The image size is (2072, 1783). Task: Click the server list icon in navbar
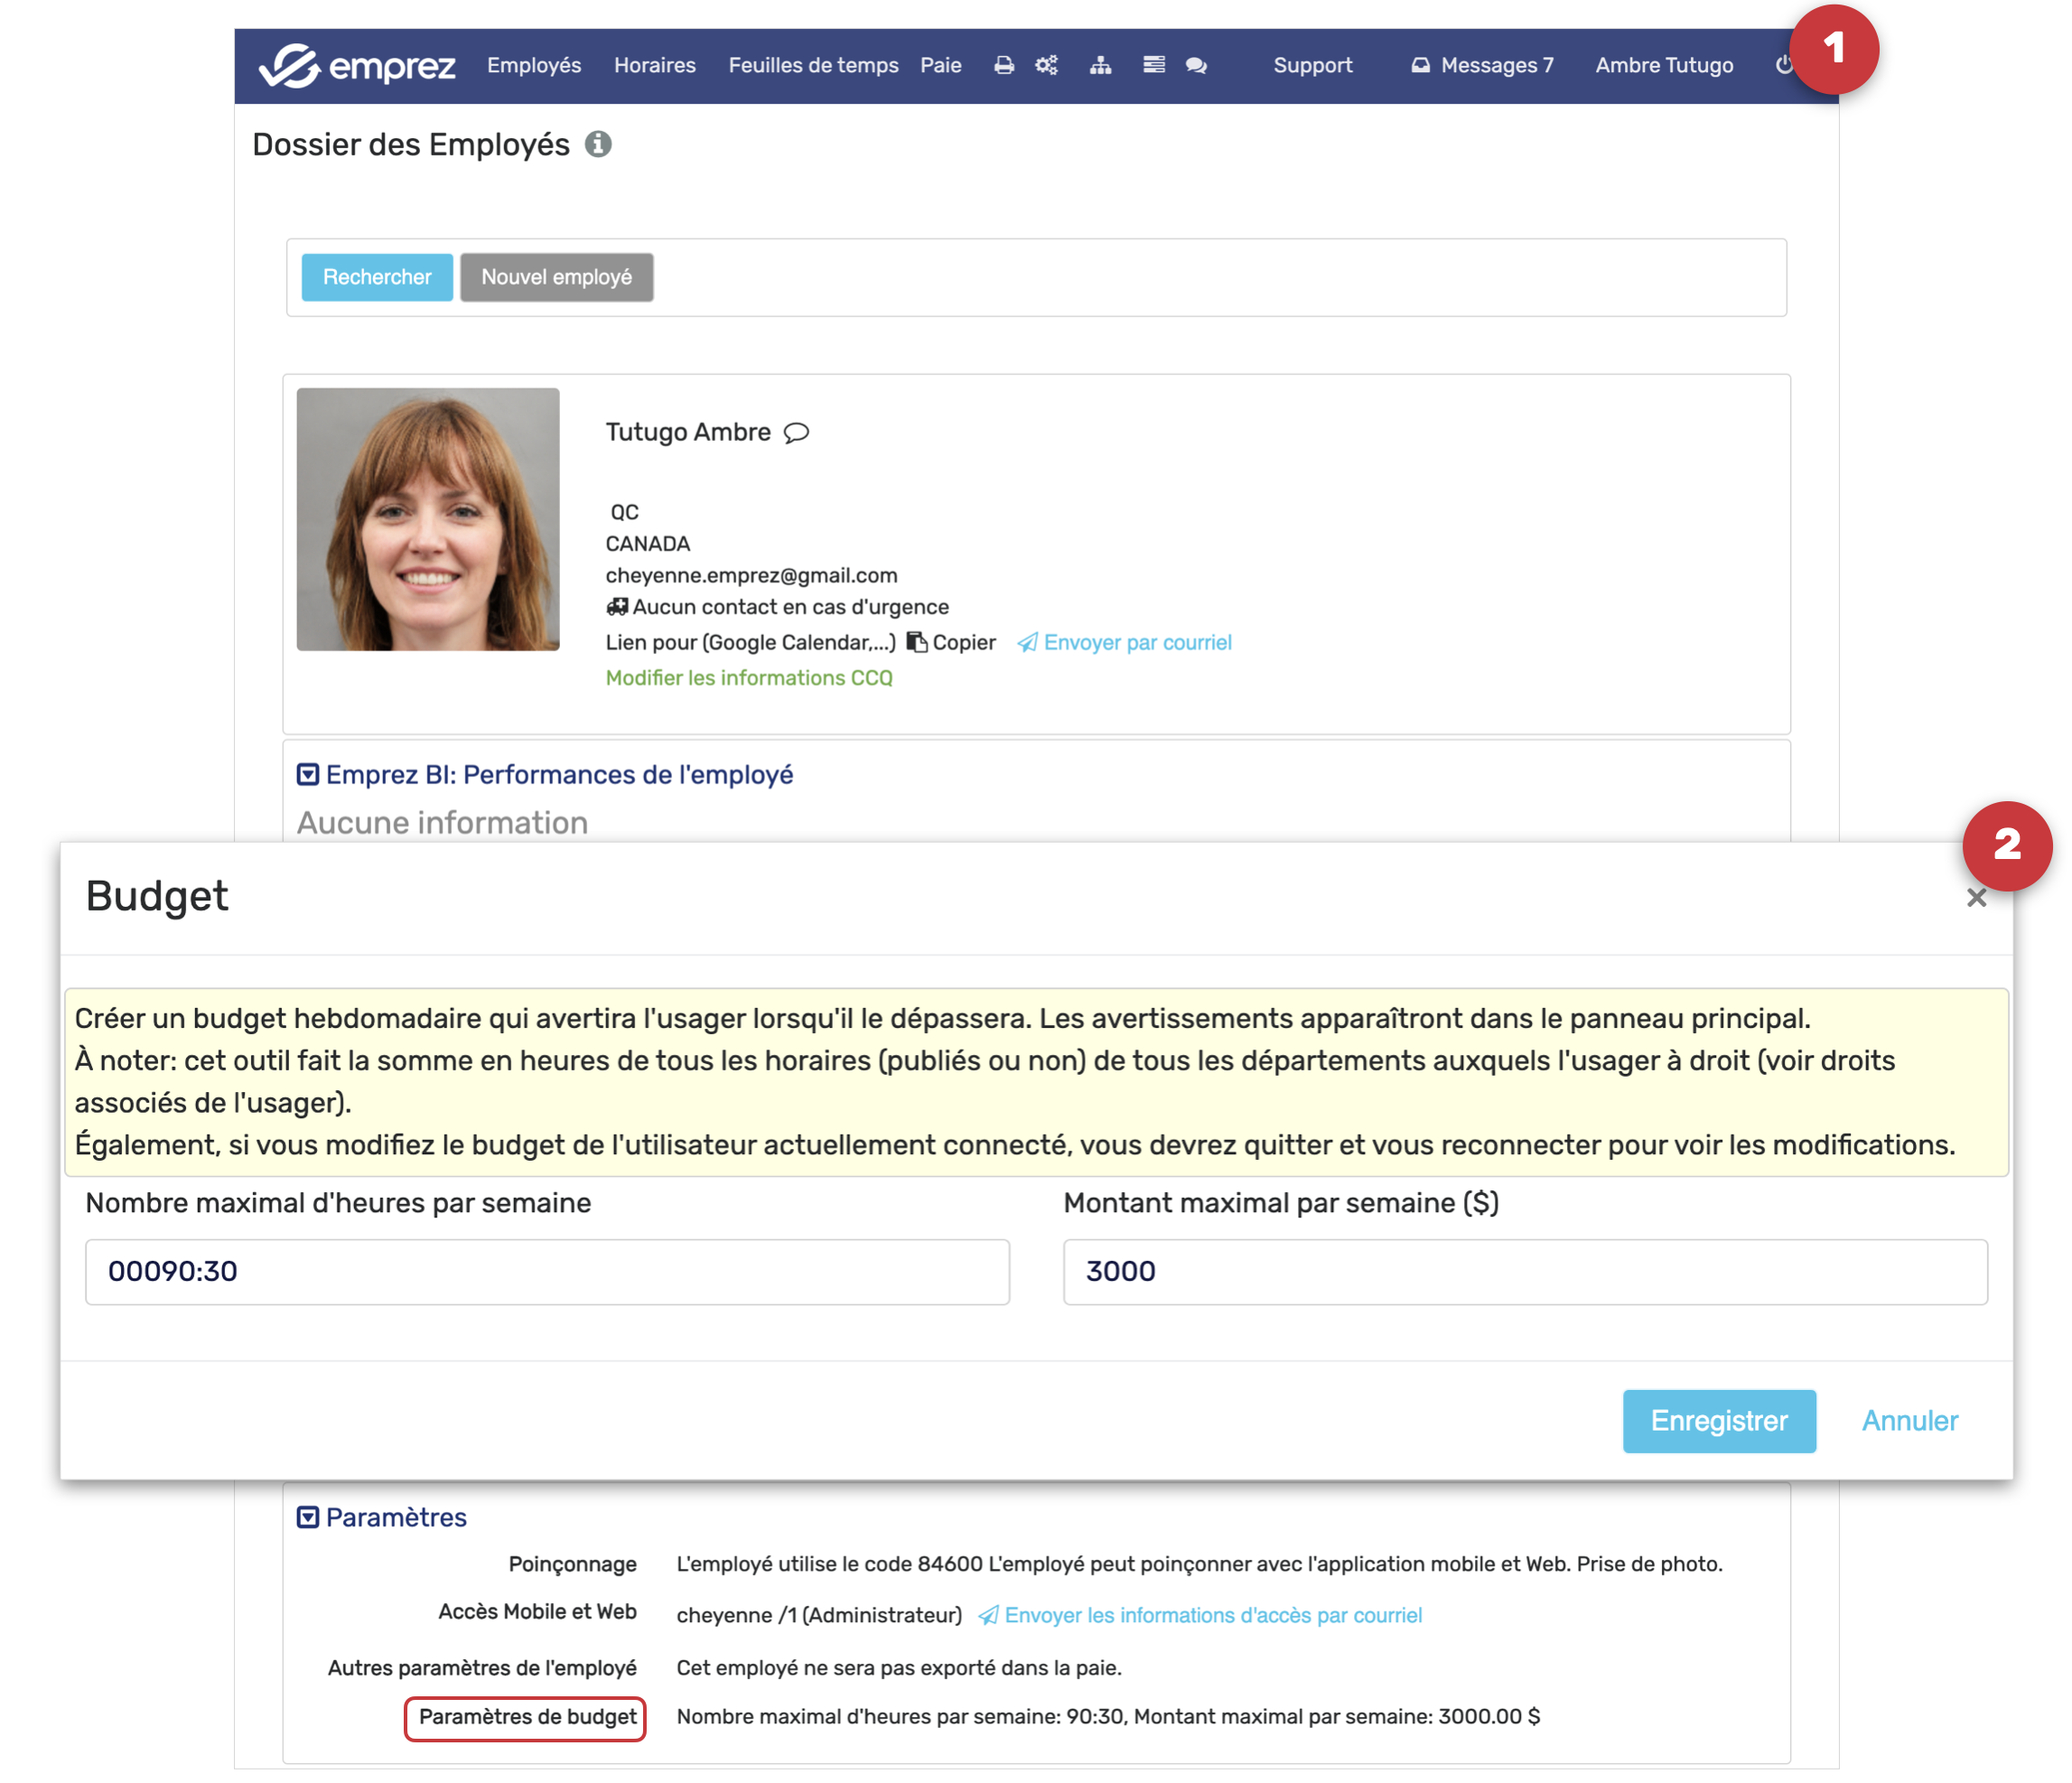1153,66
